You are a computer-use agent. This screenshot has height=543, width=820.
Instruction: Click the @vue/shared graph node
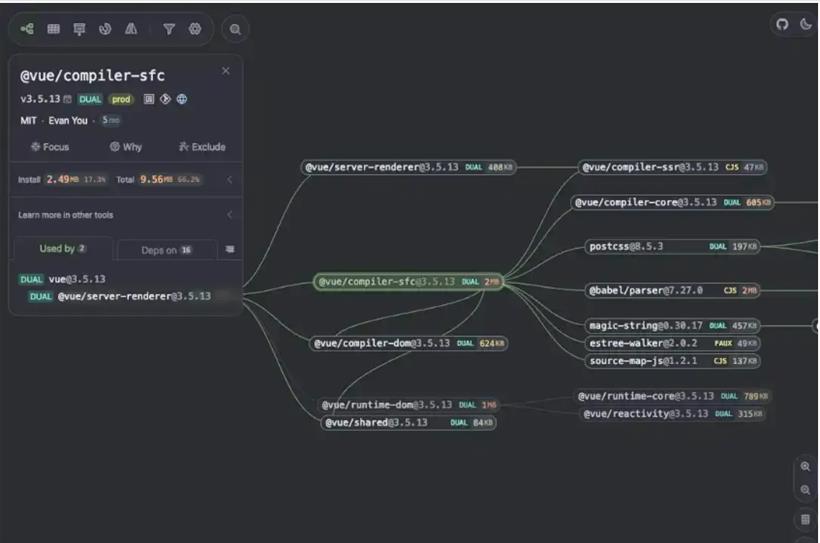(408, 422)
